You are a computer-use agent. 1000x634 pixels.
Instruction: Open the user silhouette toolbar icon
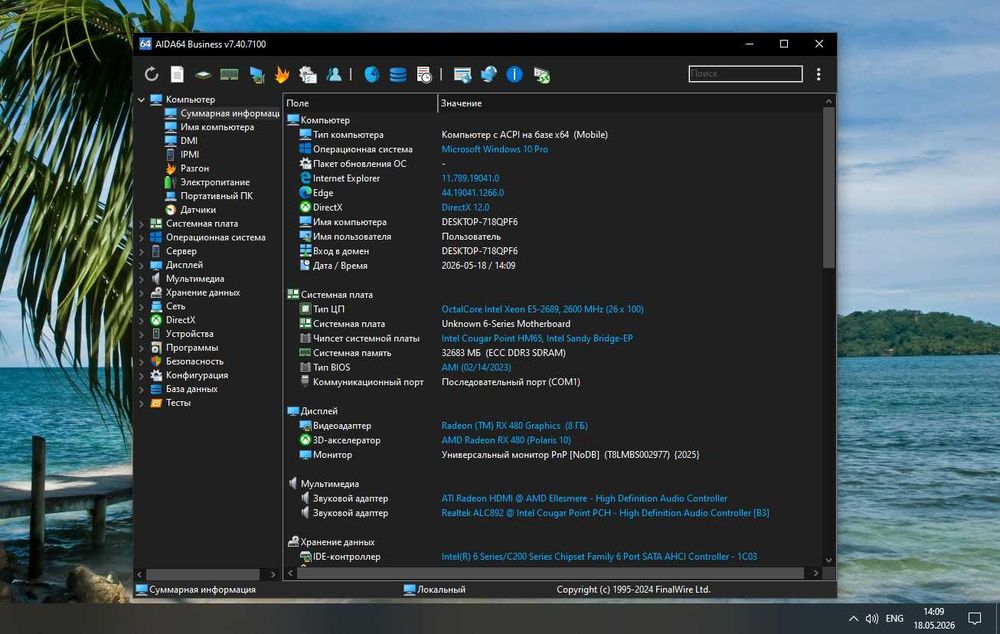point(334,75)
